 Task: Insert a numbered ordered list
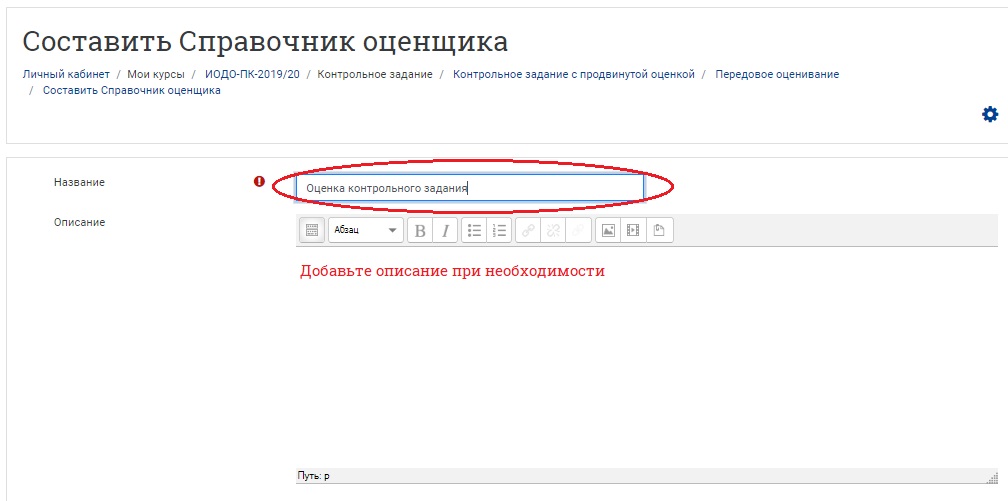[499, 230]
